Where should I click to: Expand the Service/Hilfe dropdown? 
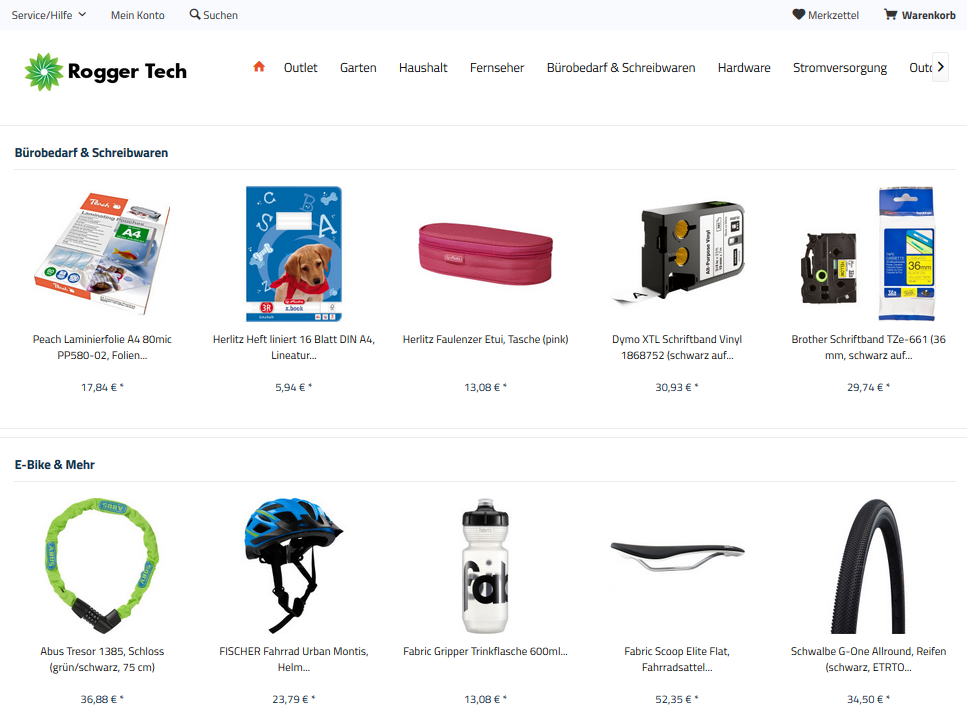coord(49,15)
